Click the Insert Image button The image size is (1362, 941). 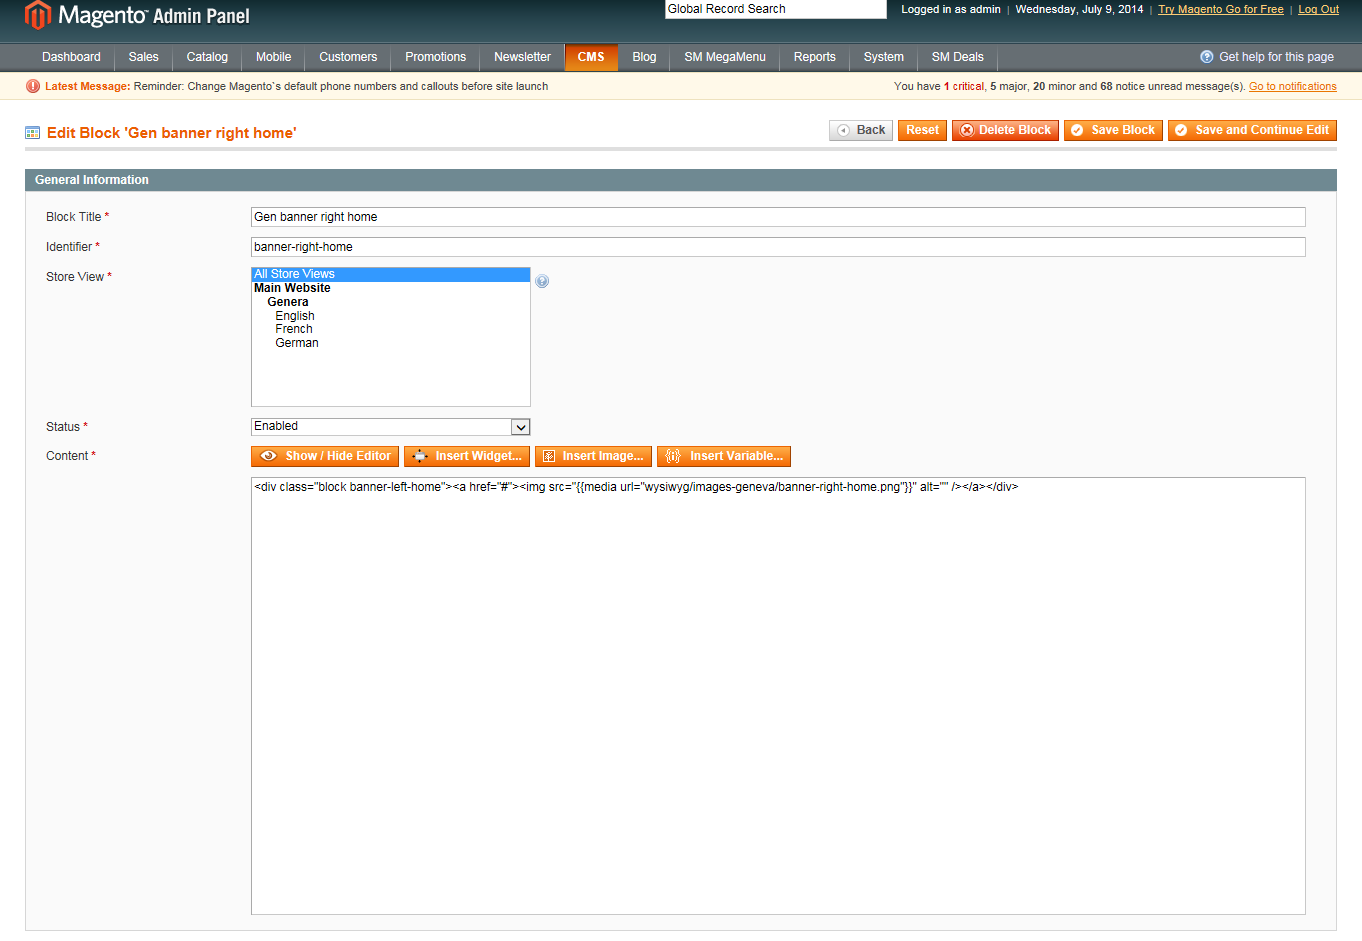[593, 456]
